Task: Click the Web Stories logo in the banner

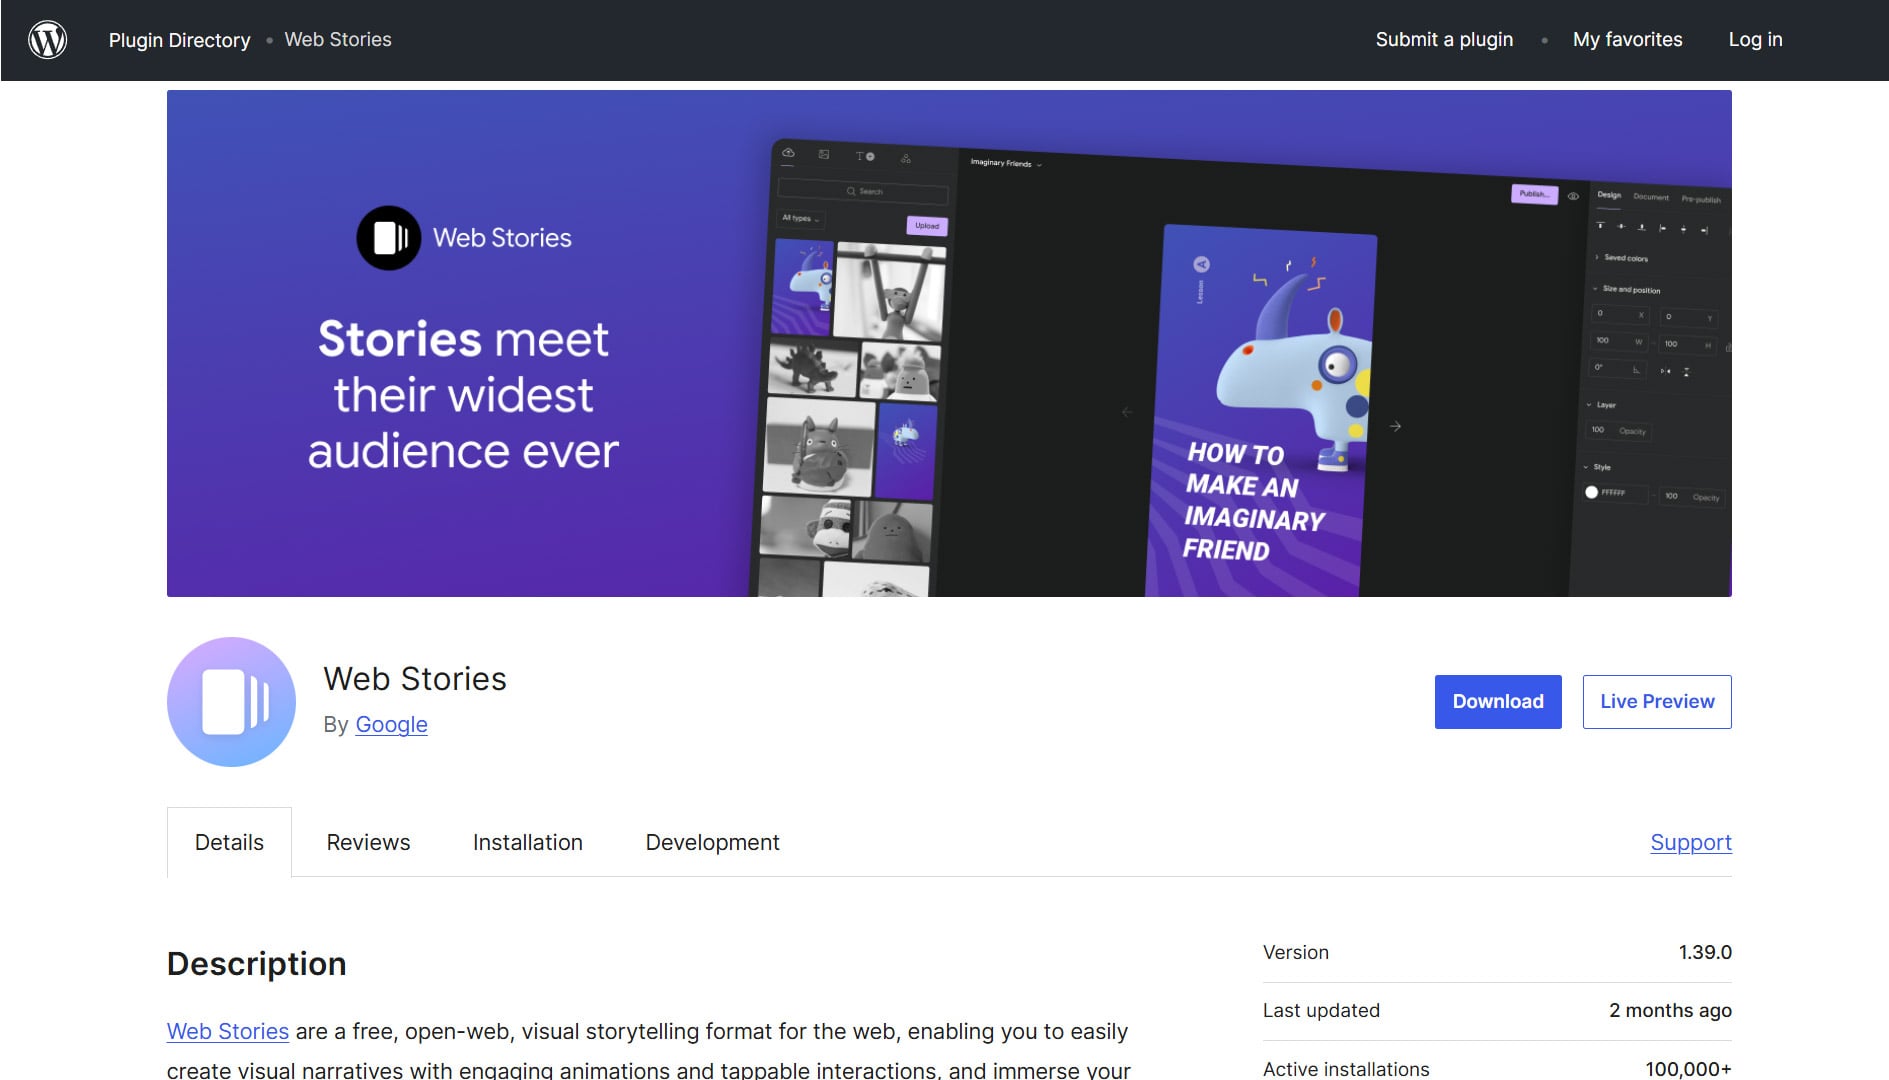Action: pos(464,238)
